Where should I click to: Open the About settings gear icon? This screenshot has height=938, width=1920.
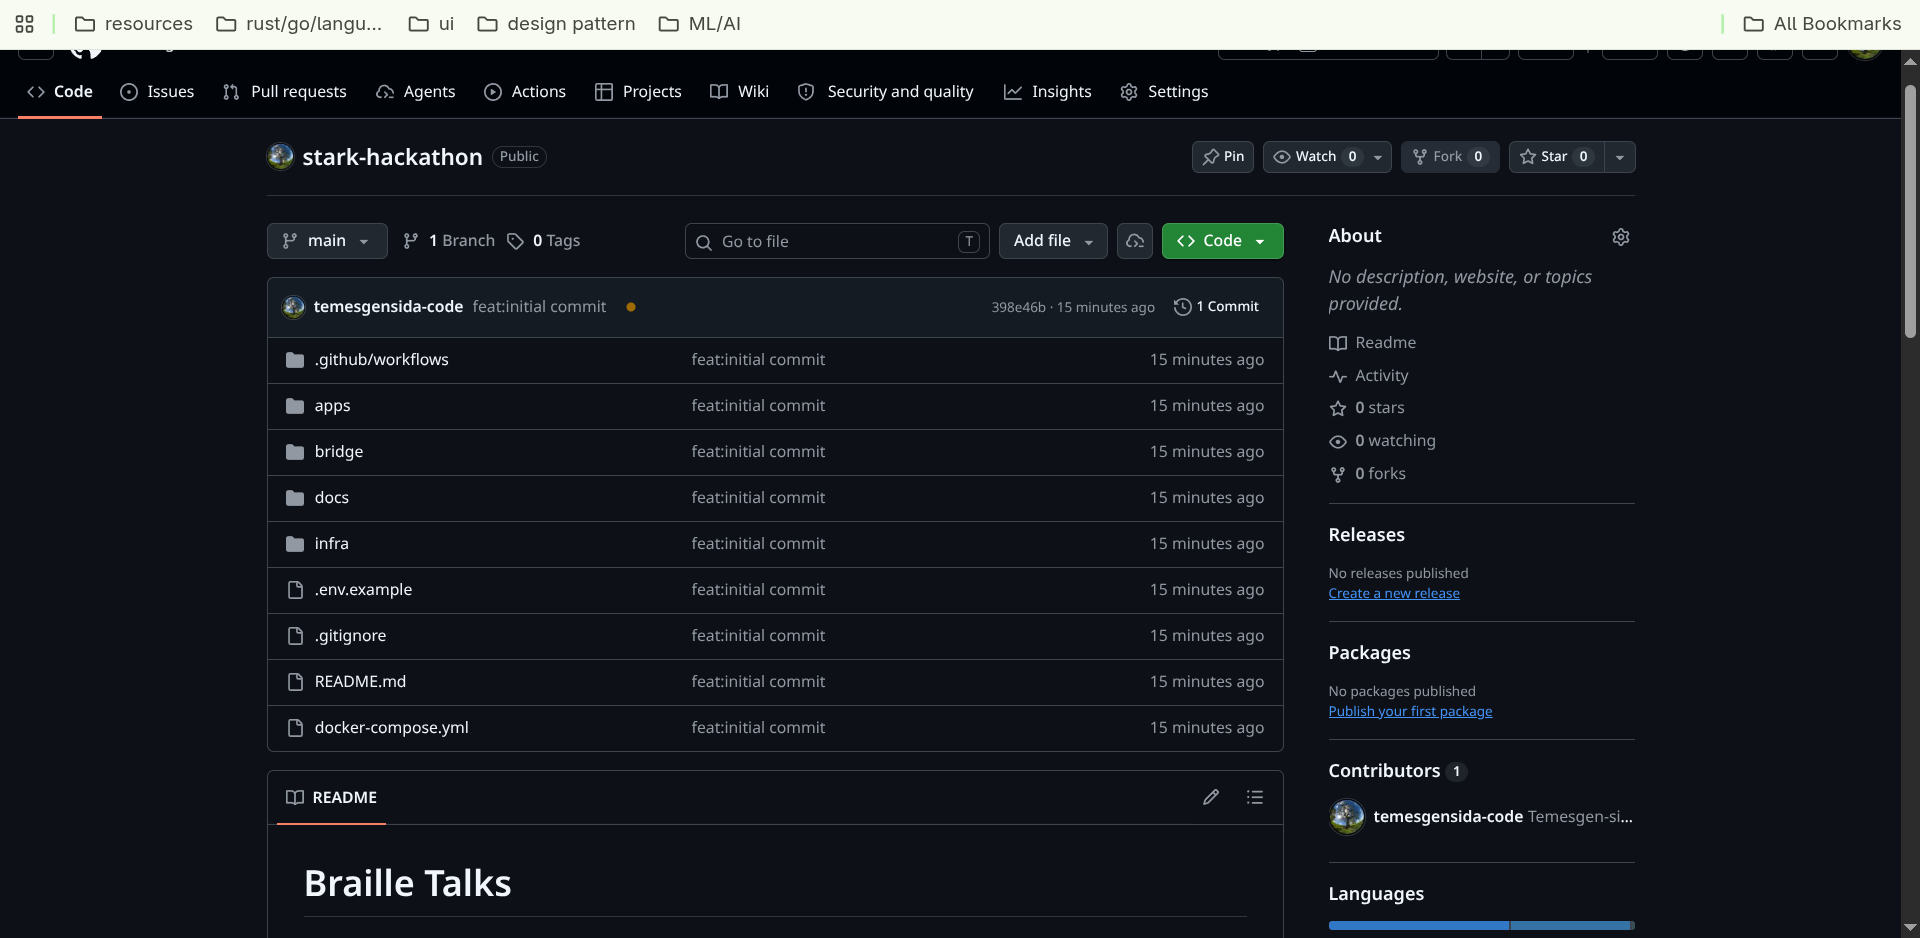(1621, 237)
